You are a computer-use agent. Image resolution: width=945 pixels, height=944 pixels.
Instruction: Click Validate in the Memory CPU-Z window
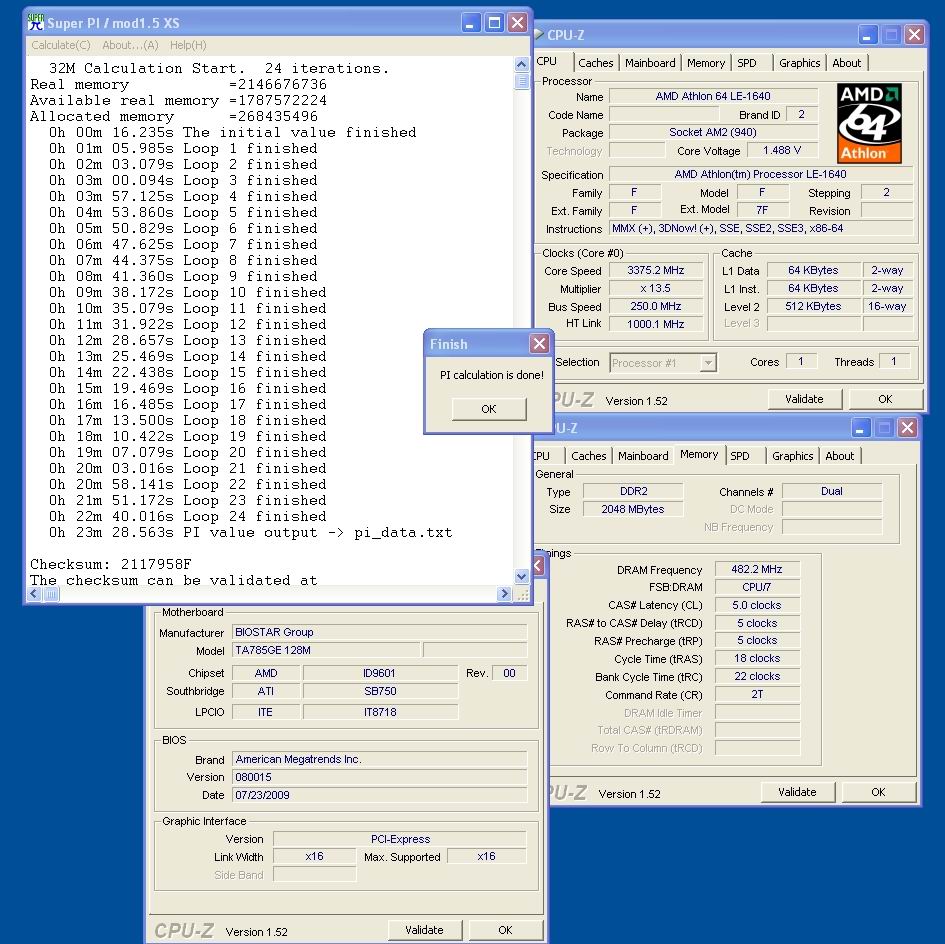click(797, 792)
